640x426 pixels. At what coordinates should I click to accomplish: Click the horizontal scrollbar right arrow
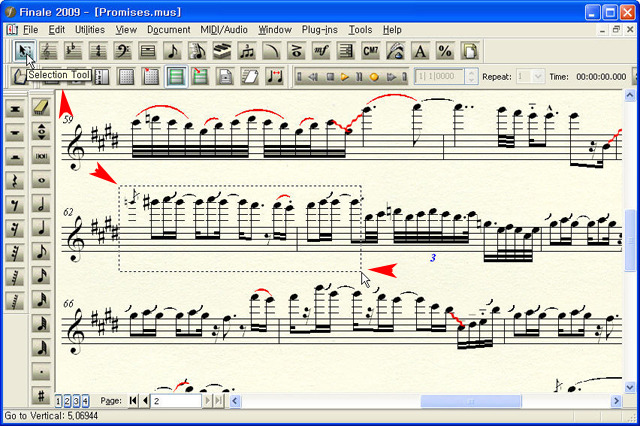[616, 401]
